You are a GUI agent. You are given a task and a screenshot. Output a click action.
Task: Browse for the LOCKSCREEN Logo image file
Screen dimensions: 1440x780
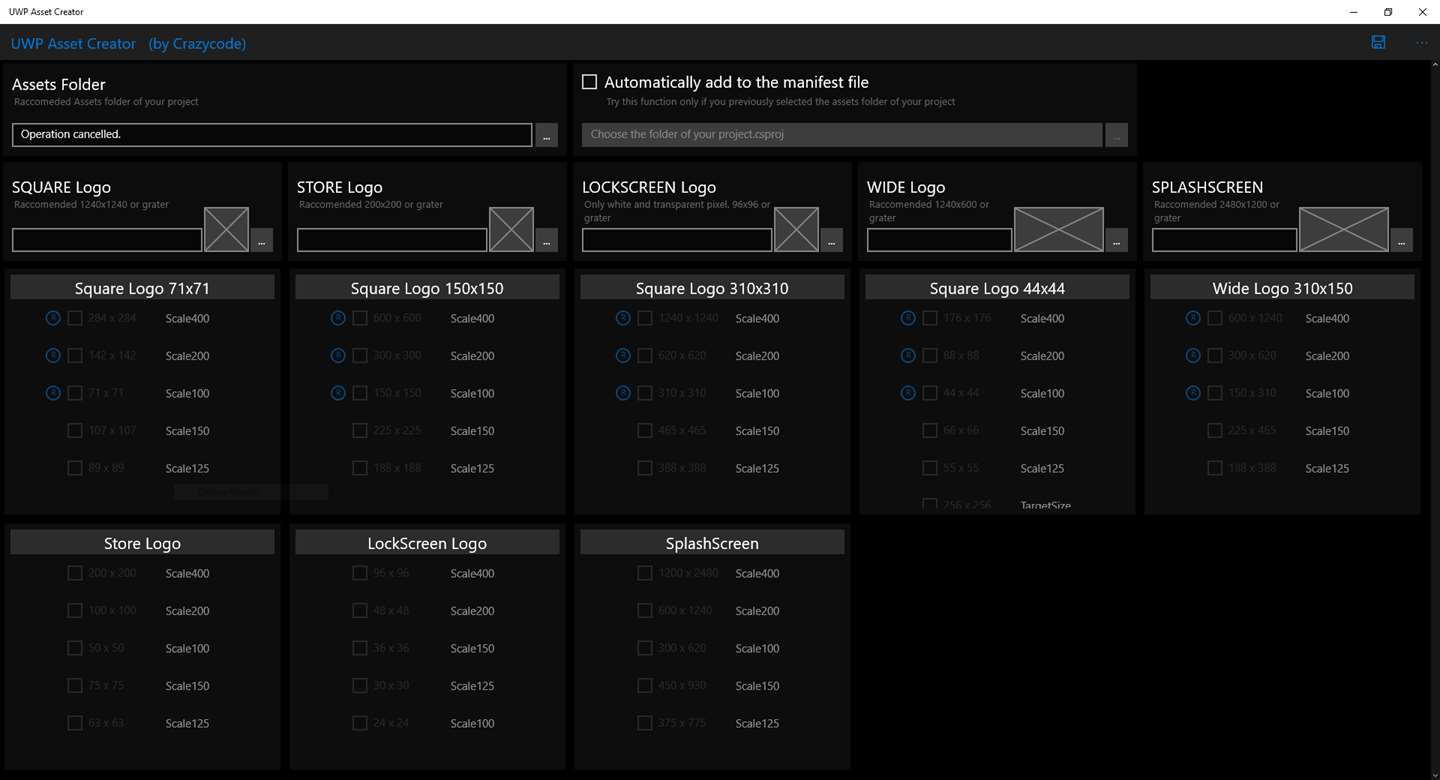(x=831, y=240)
